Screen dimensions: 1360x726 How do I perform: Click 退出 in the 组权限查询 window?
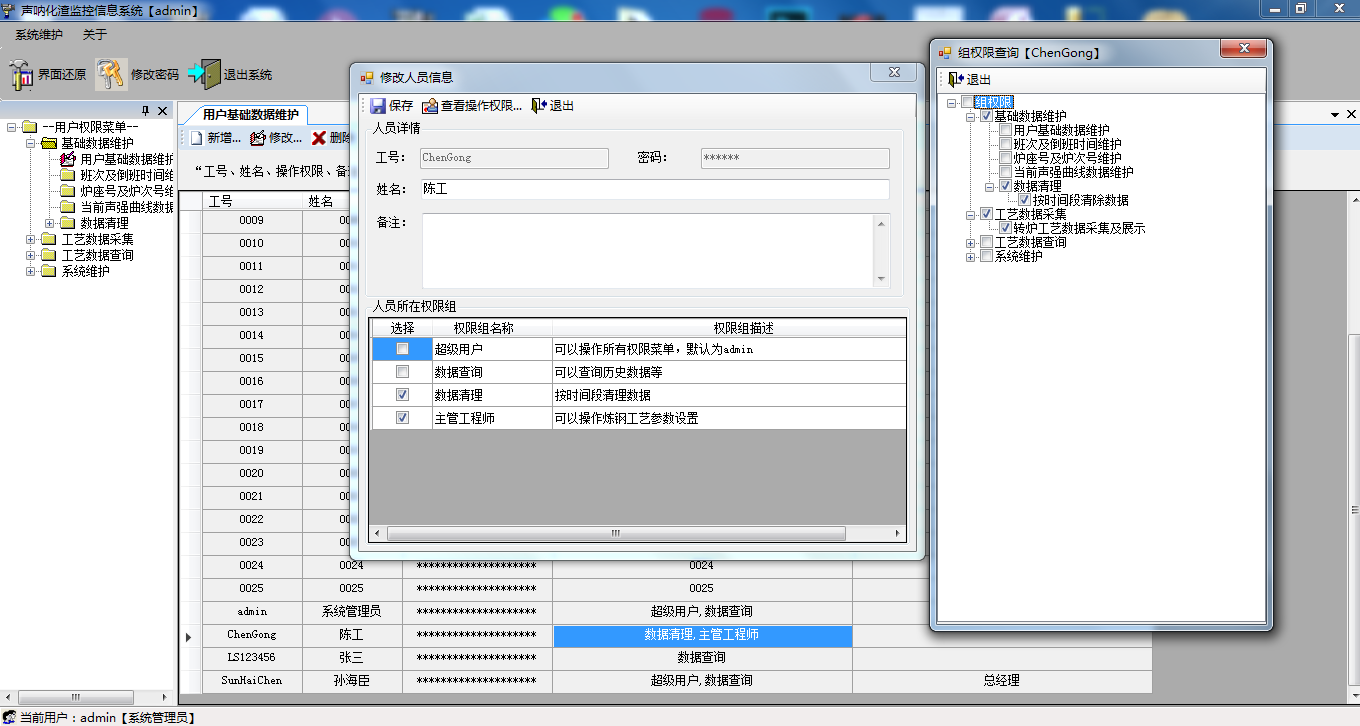(969, 80)
